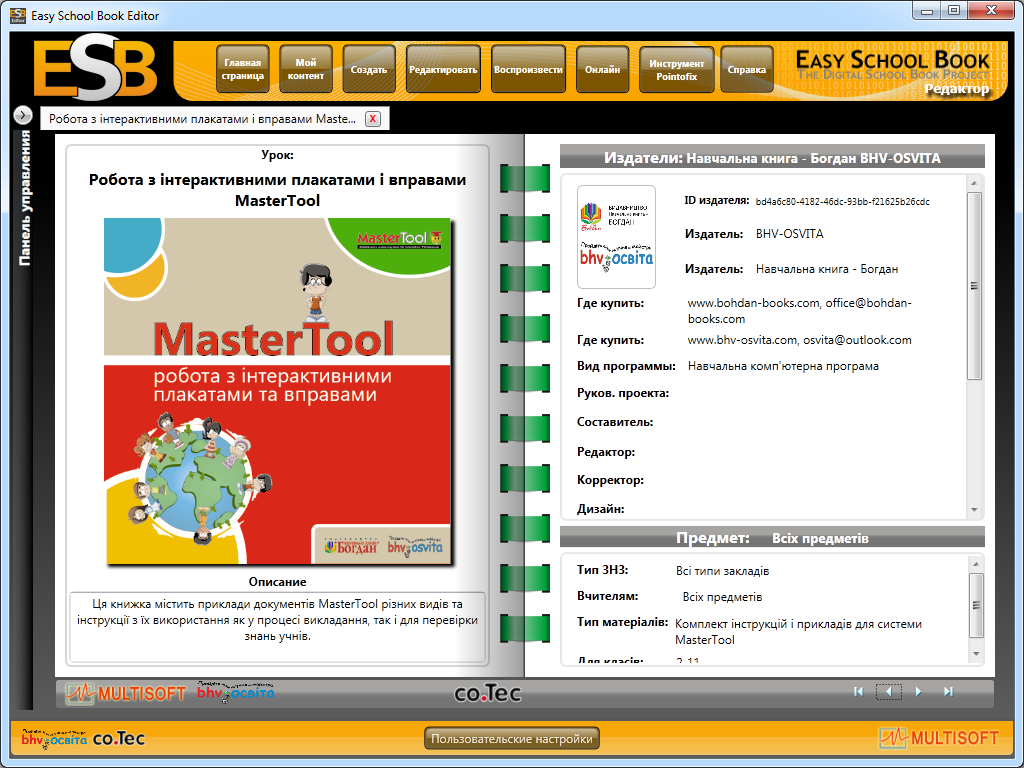This screenshot has width=1024, height=768.
Task: Click Пользовательские настройки button
Action: (511, 739)
